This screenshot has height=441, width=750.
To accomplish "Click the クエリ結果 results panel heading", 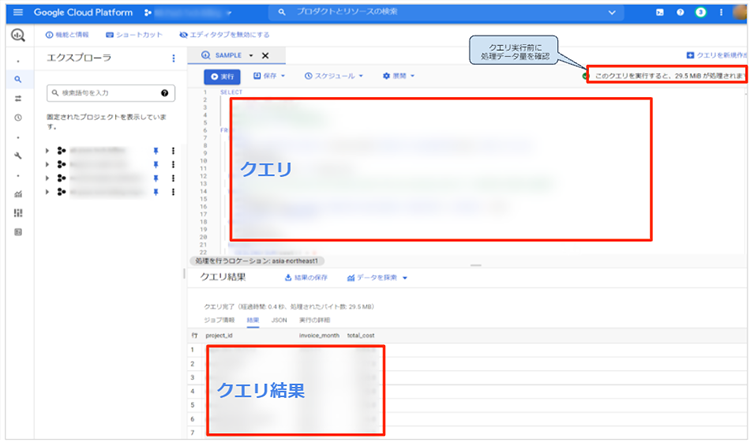I will click(223, 277).
